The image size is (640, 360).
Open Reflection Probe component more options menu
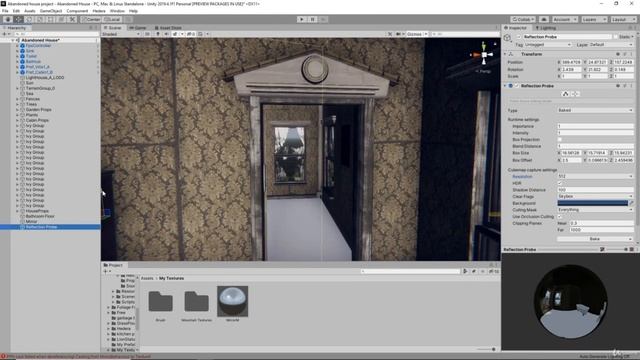[631, 86]
